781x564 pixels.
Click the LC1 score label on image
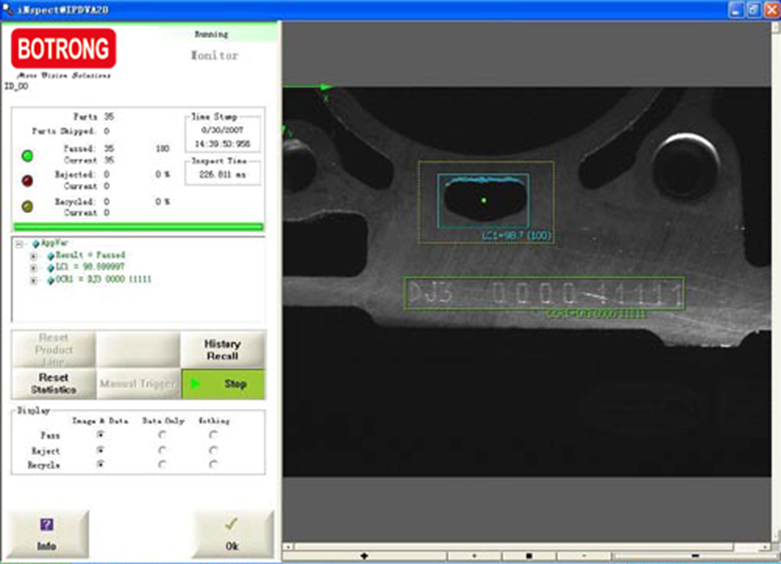click(517, 235)
